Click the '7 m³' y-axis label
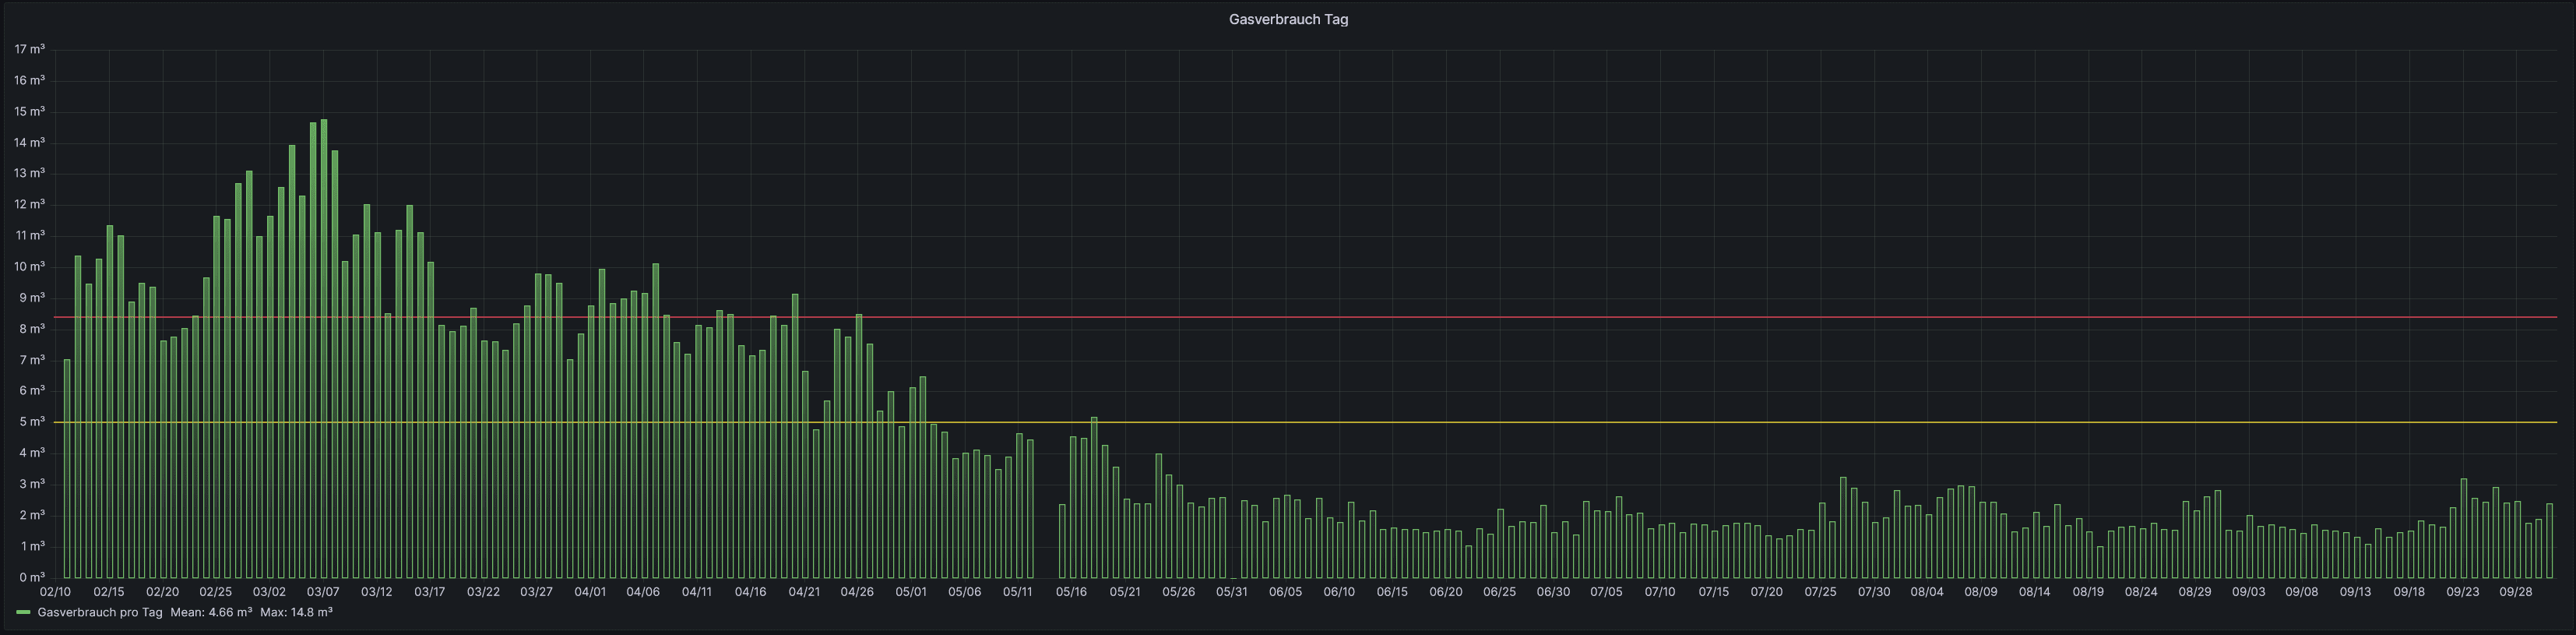The height and width of the screenshot is (635, 2576). [x=33, y=359]
